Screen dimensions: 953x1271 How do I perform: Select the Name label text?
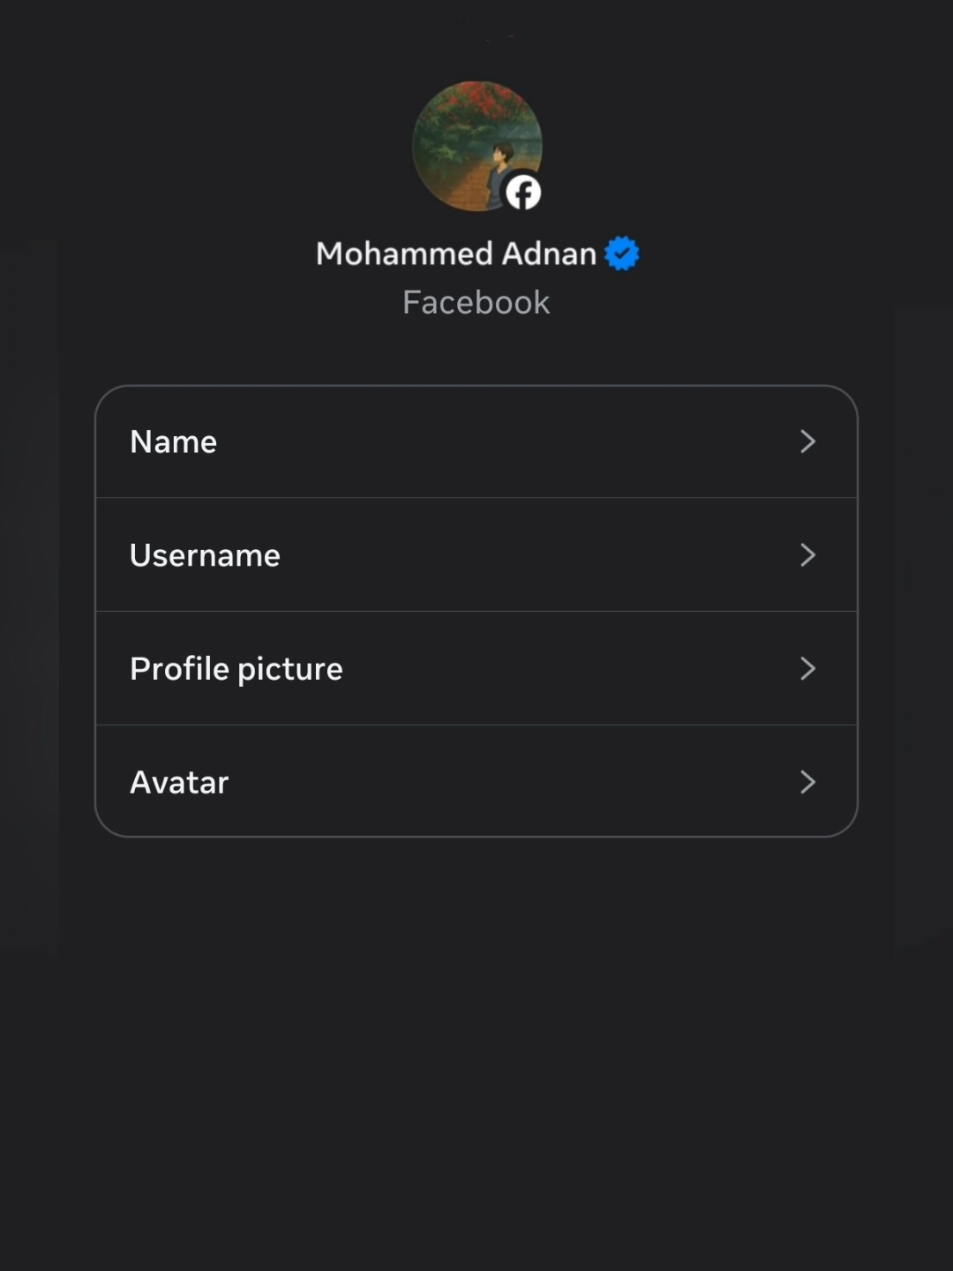[x=173, y=442]
